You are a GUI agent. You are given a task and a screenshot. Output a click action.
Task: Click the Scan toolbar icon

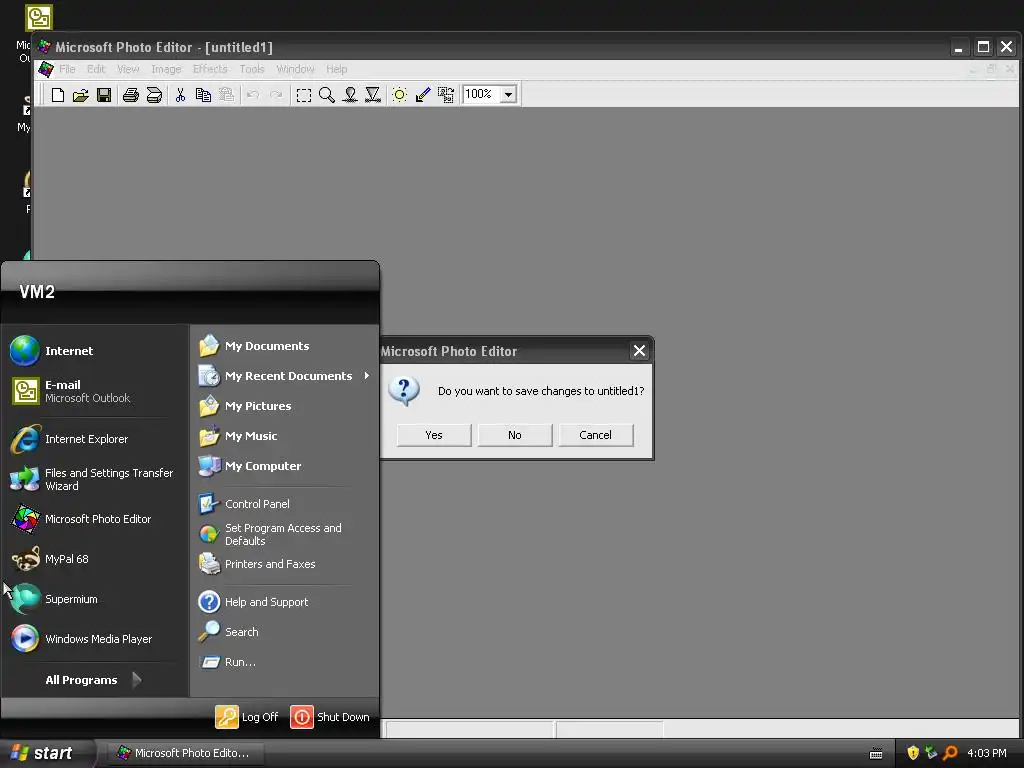click(154, 95)
